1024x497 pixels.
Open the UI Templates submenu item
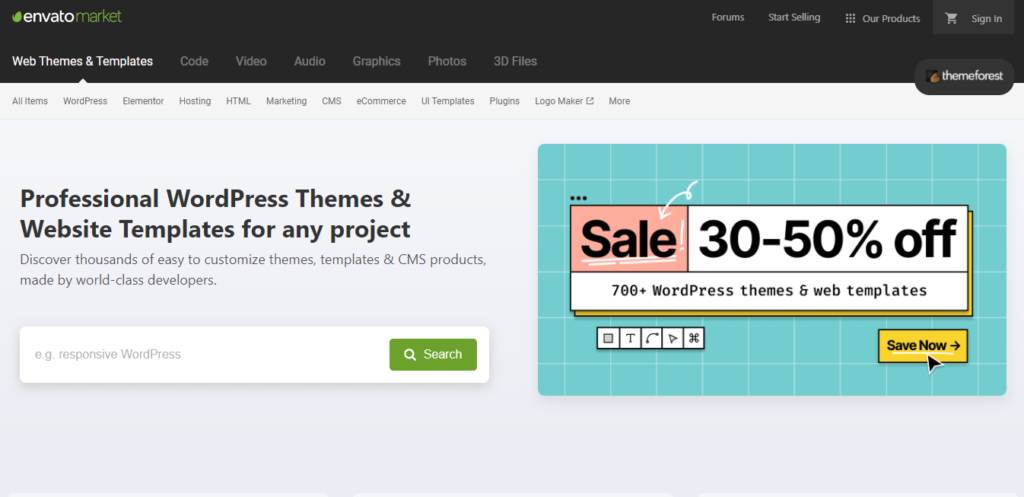447,101
